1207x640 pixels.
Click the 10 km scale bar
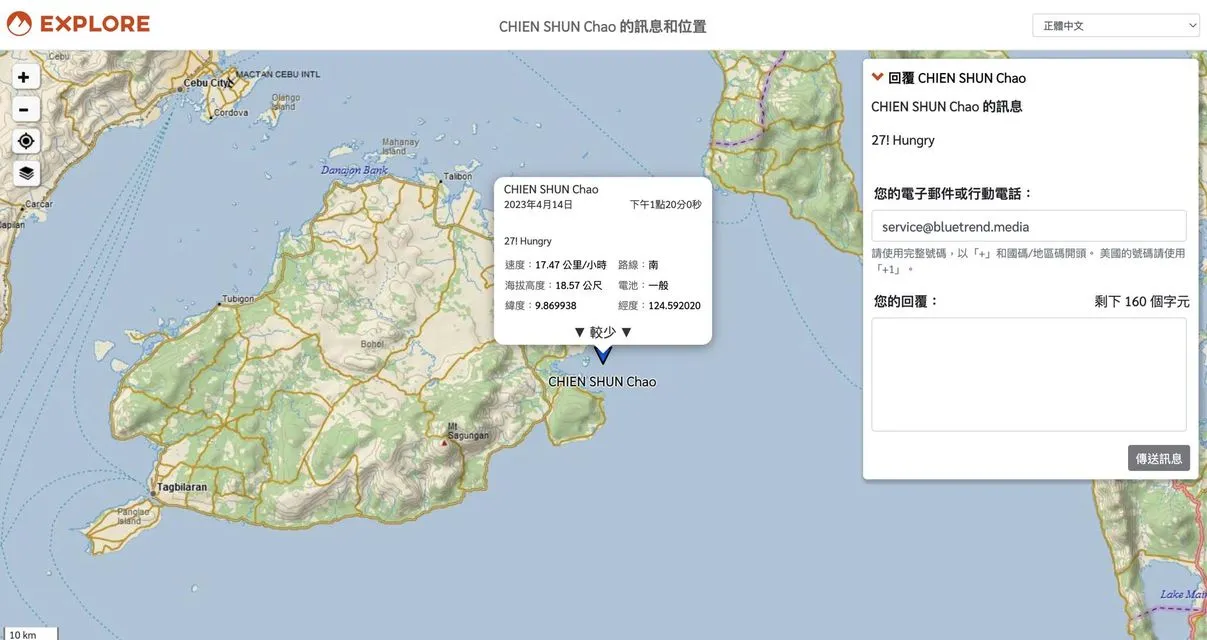point(30,634)
